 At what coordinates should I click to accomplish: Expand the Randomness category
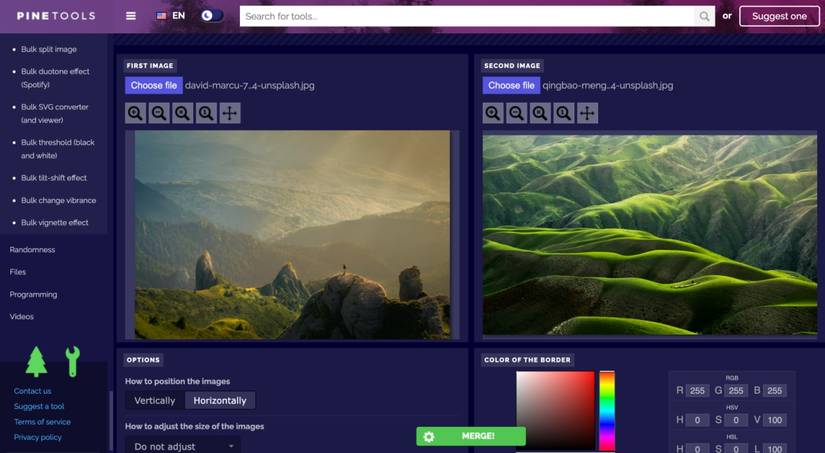point(32,249)
